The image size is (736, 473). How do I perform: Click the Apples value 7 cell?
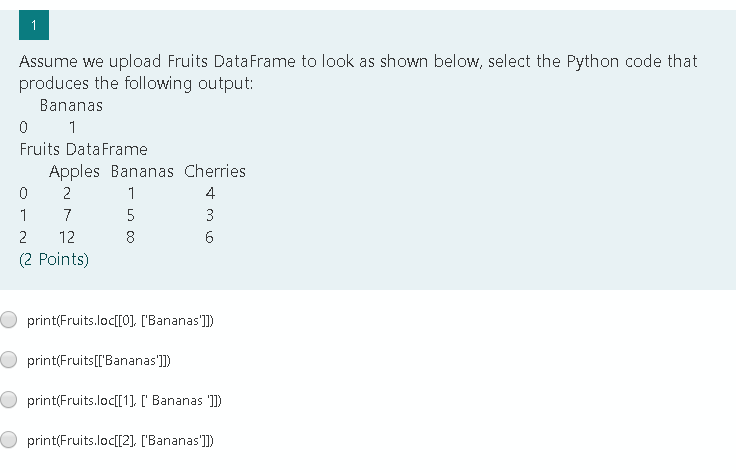(66, 216)
